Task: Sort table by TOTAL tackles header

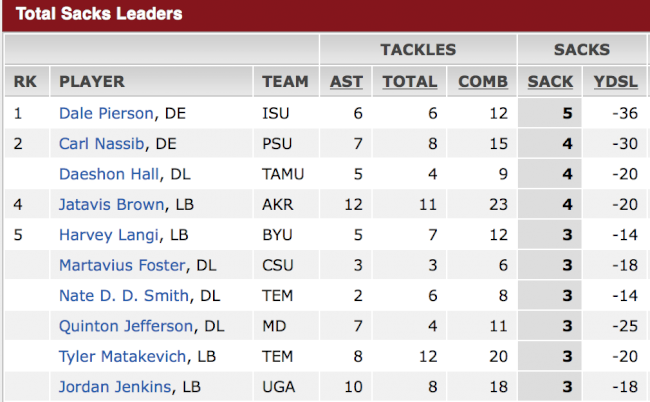Action: [410, 82]
